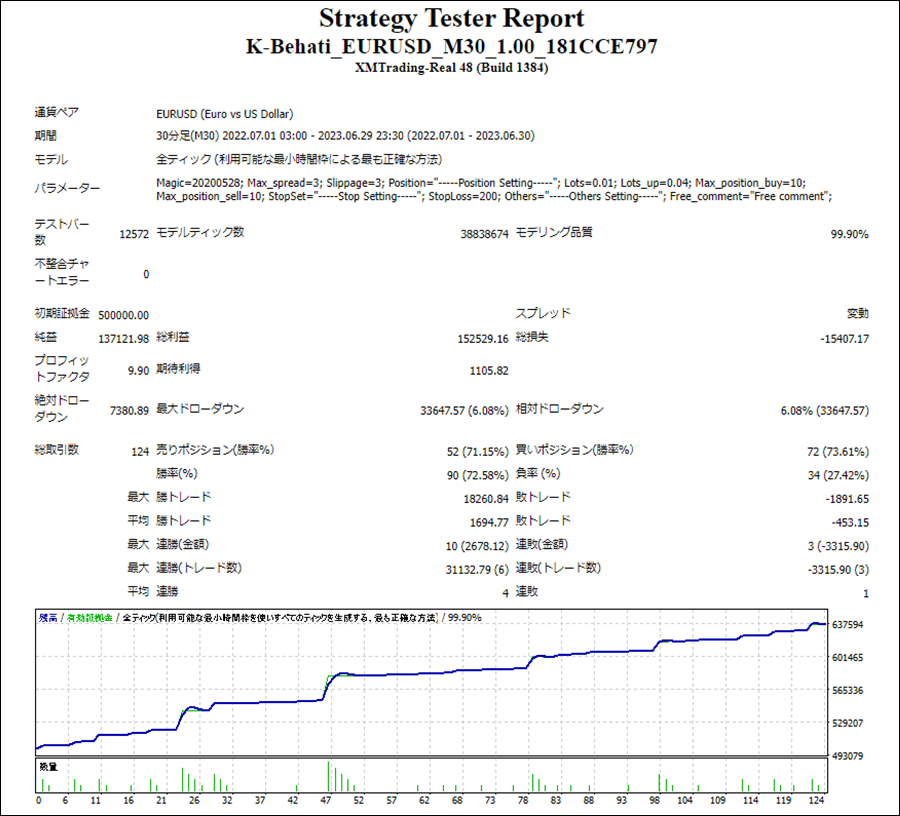
Task: Click chart y-axis label 565336
Action: 847,690
